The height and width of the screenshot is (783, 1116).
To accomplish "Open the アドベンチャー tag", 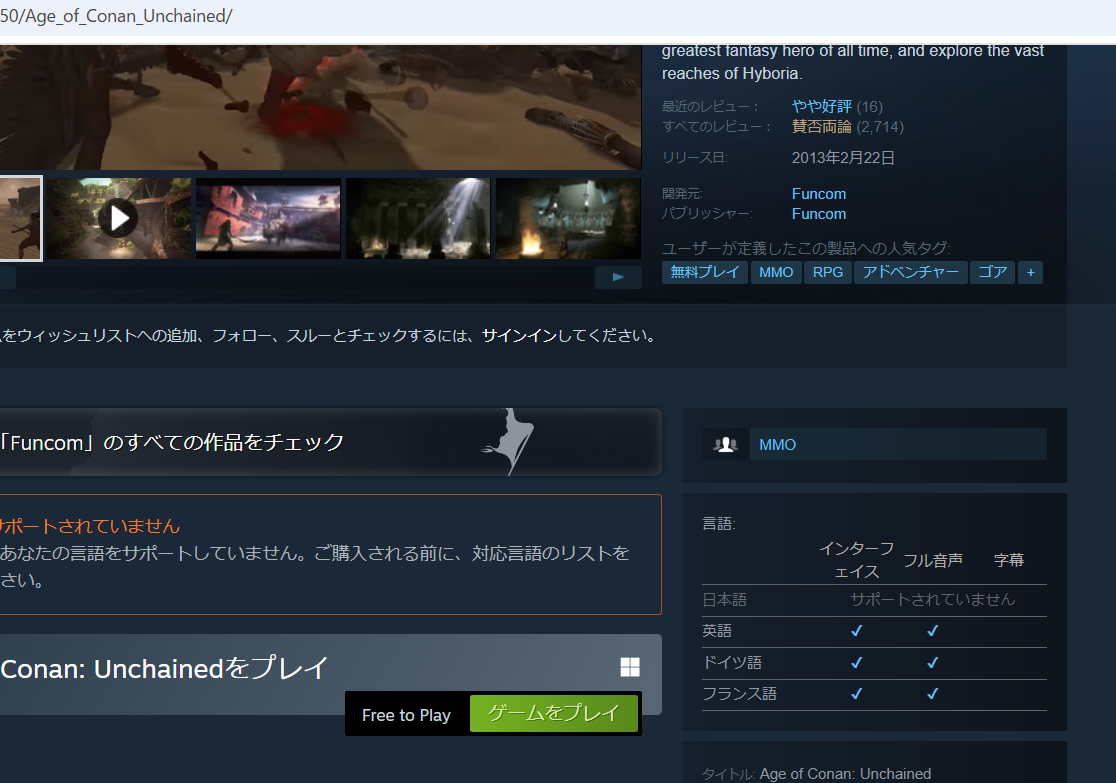I will 910,272.
